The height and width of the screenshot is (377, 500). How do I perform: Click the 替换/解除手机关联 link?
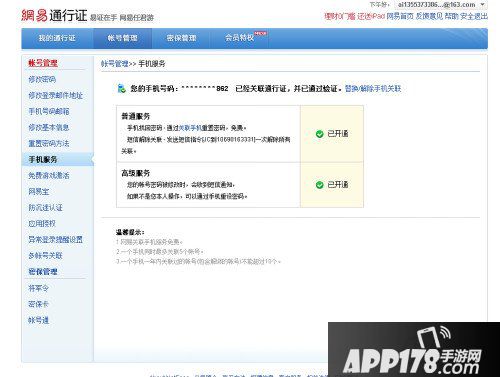click(x=373, y=89)
